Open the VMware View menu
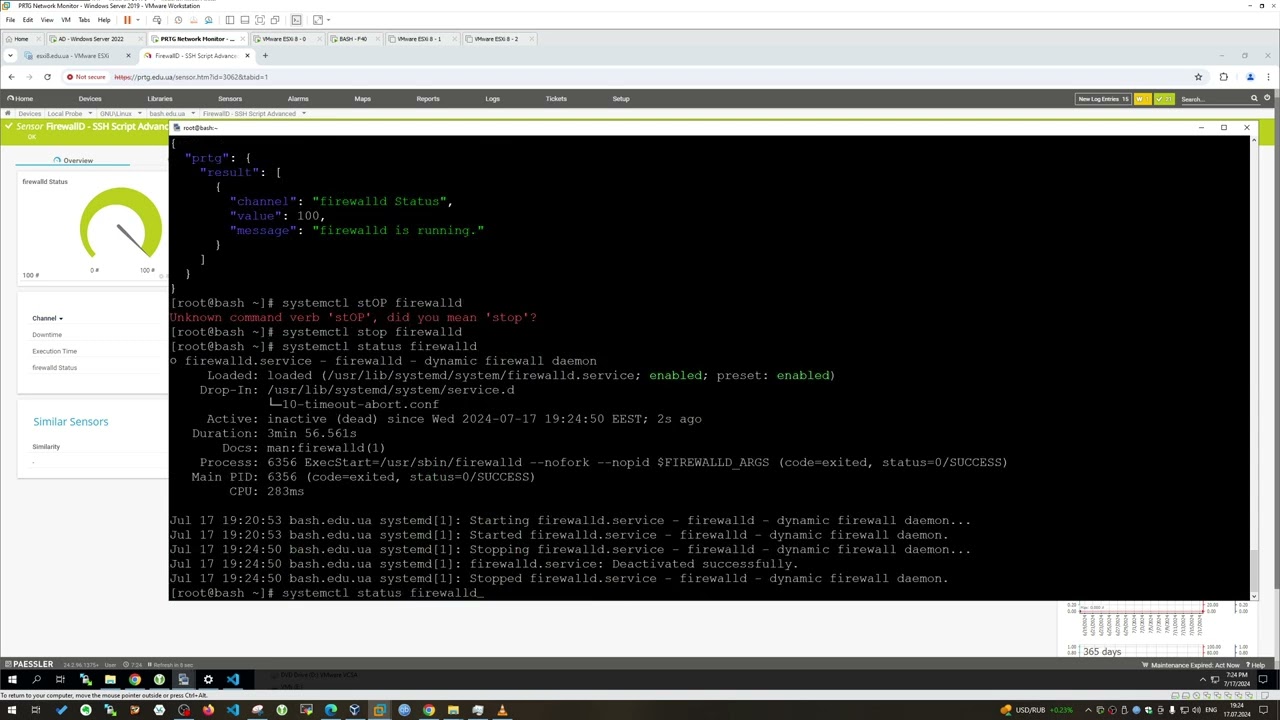 pos(47,20)
